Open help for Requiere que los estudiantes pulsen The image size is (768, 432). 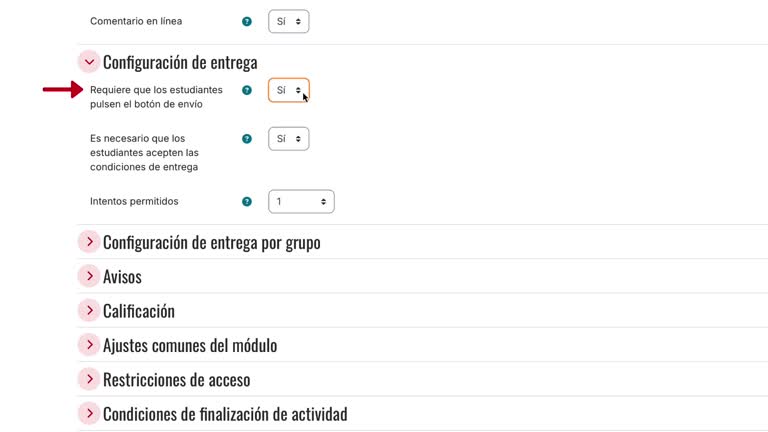[247, 90]
